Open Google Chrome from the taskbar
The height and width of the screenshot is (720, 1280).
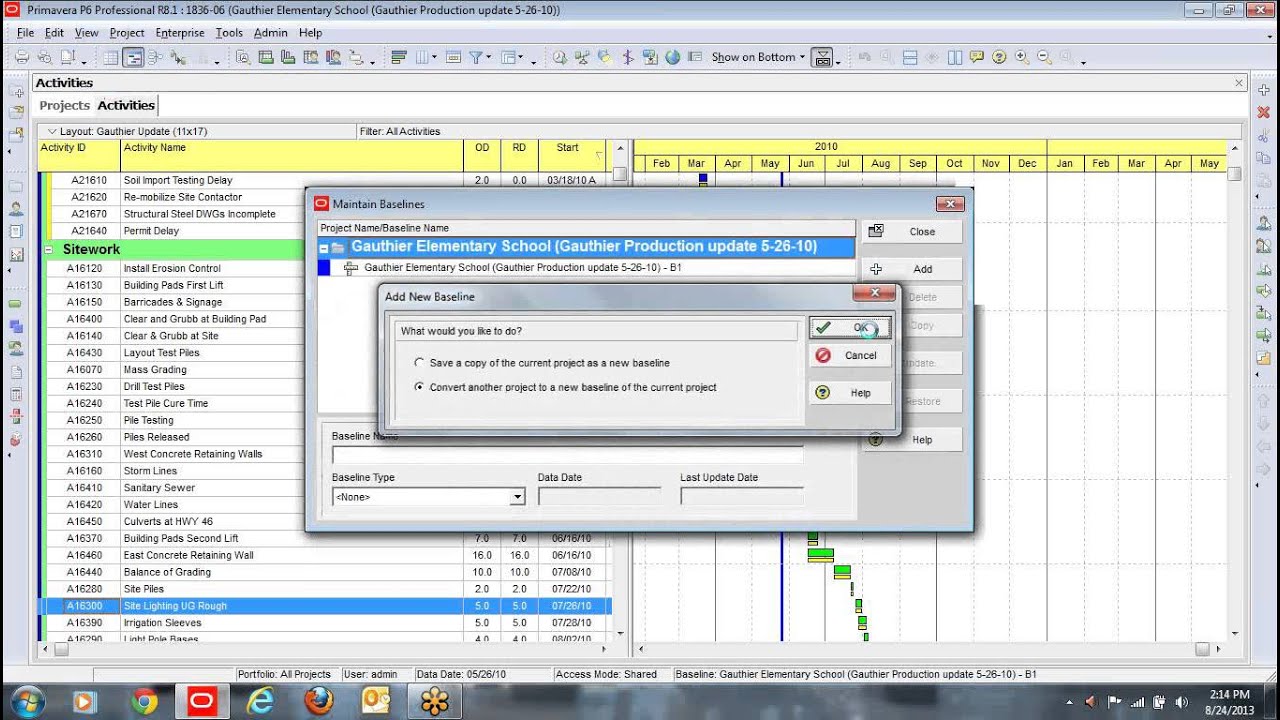coord(144,702)
